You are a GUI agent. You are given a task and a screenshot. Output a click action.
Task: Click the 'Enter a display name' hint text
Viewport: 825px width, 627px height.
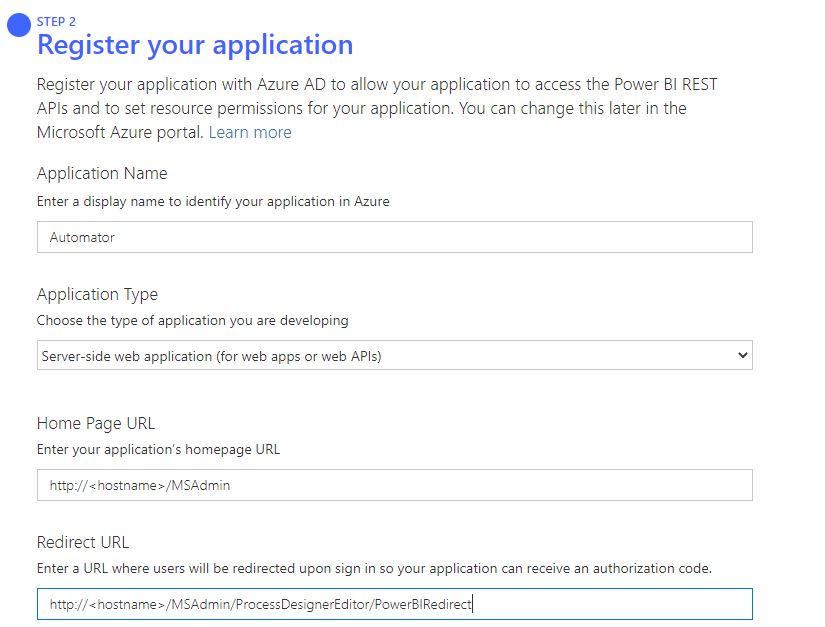click(213, 201)
